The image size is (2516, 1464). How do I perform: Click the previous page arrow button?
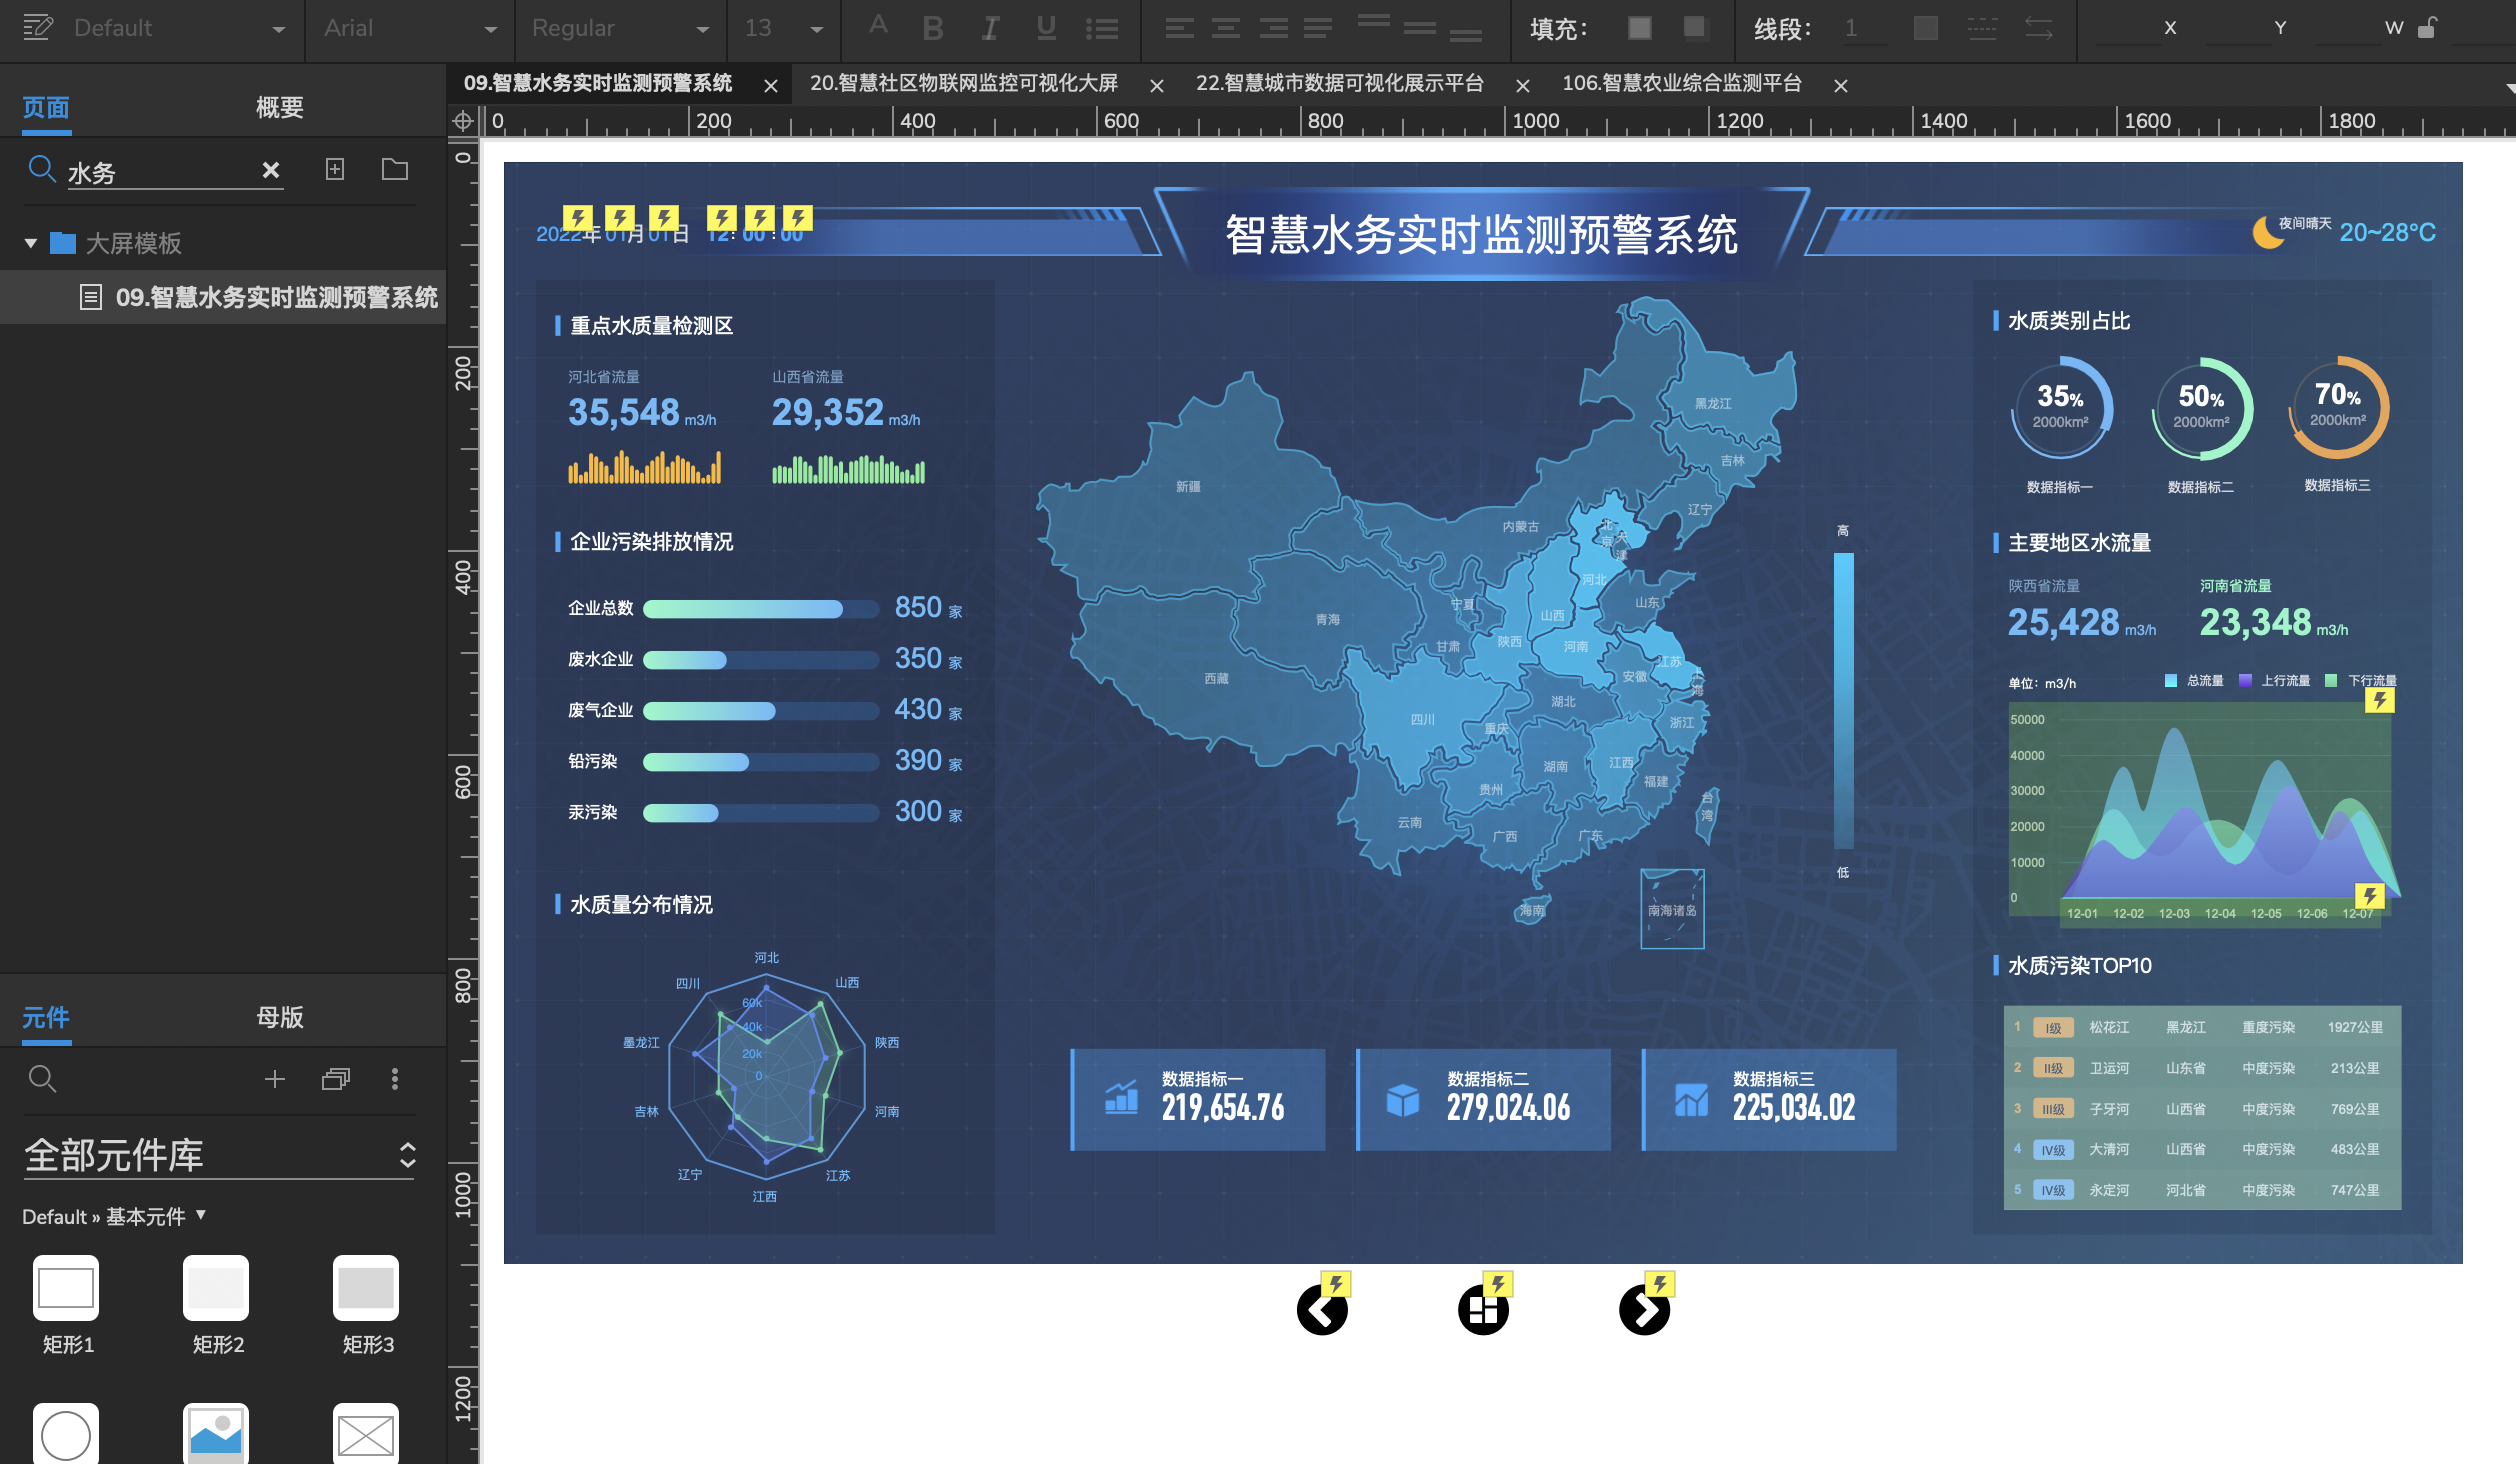click(1322, 1310)
